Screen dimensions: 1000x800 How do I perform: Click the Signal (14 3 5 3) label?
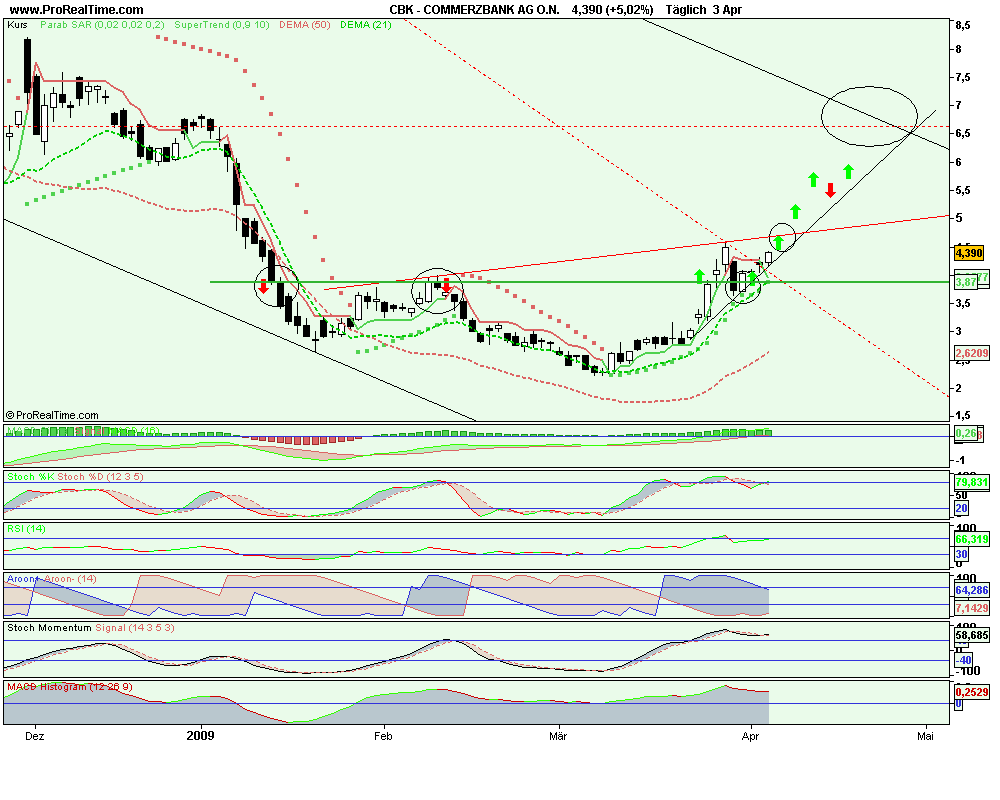pyautogui.click(x=135, y=628)
